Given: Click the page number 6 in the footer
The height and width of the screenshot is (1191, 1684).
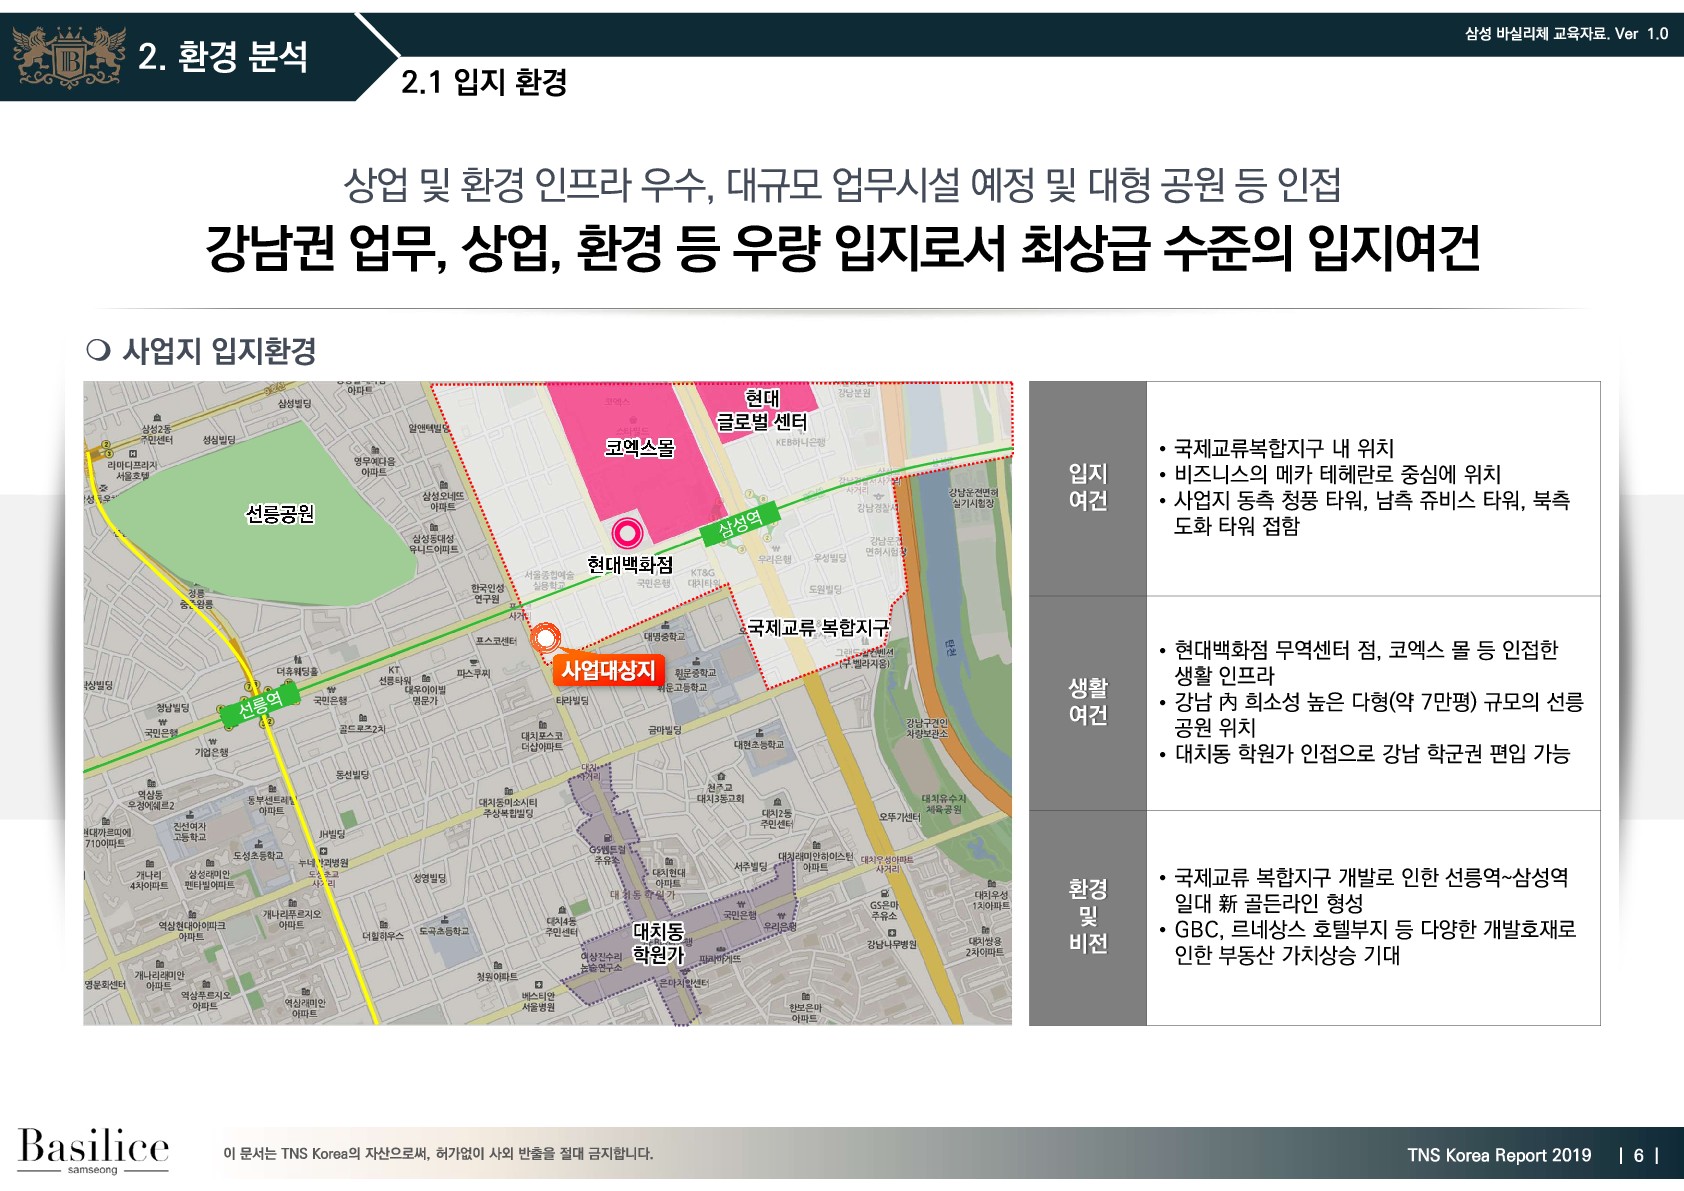Looking at the screenshot, I should [x=1638, y=1155].
